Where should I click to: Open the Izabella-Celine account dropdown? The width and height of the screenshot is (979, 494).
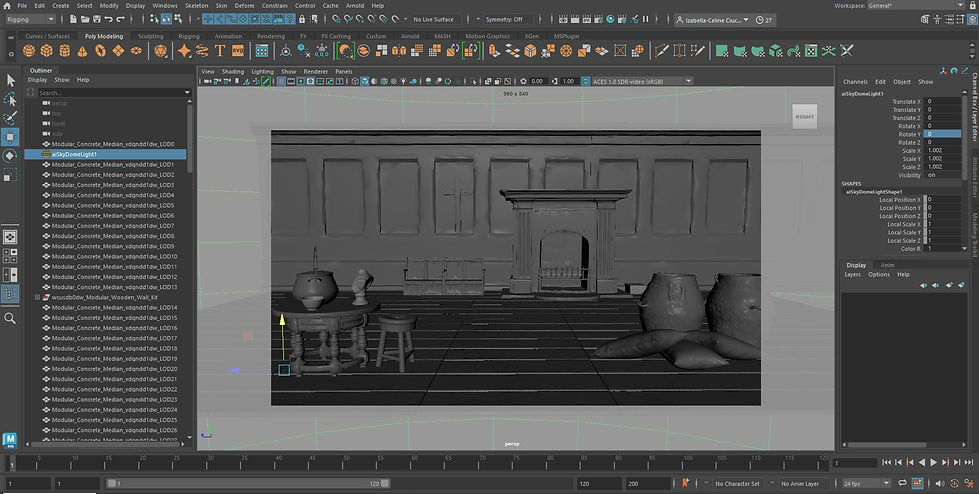click(x=713, y=20)
